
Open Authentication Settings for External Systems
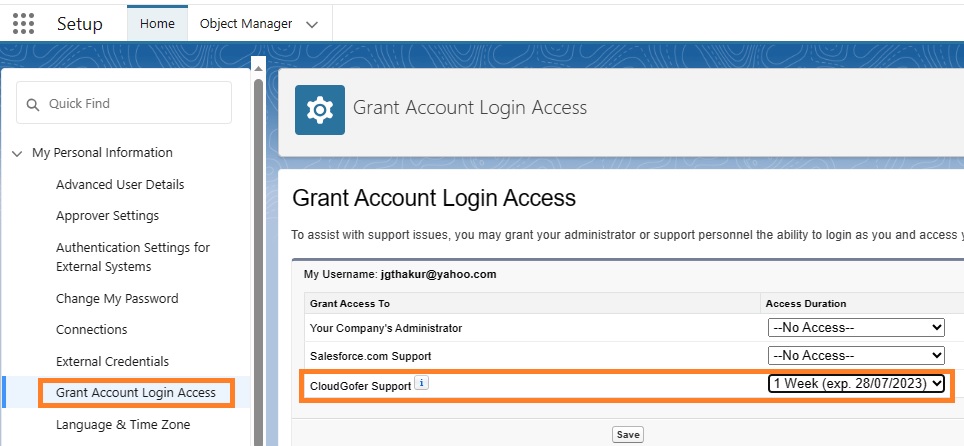(133, 257)
